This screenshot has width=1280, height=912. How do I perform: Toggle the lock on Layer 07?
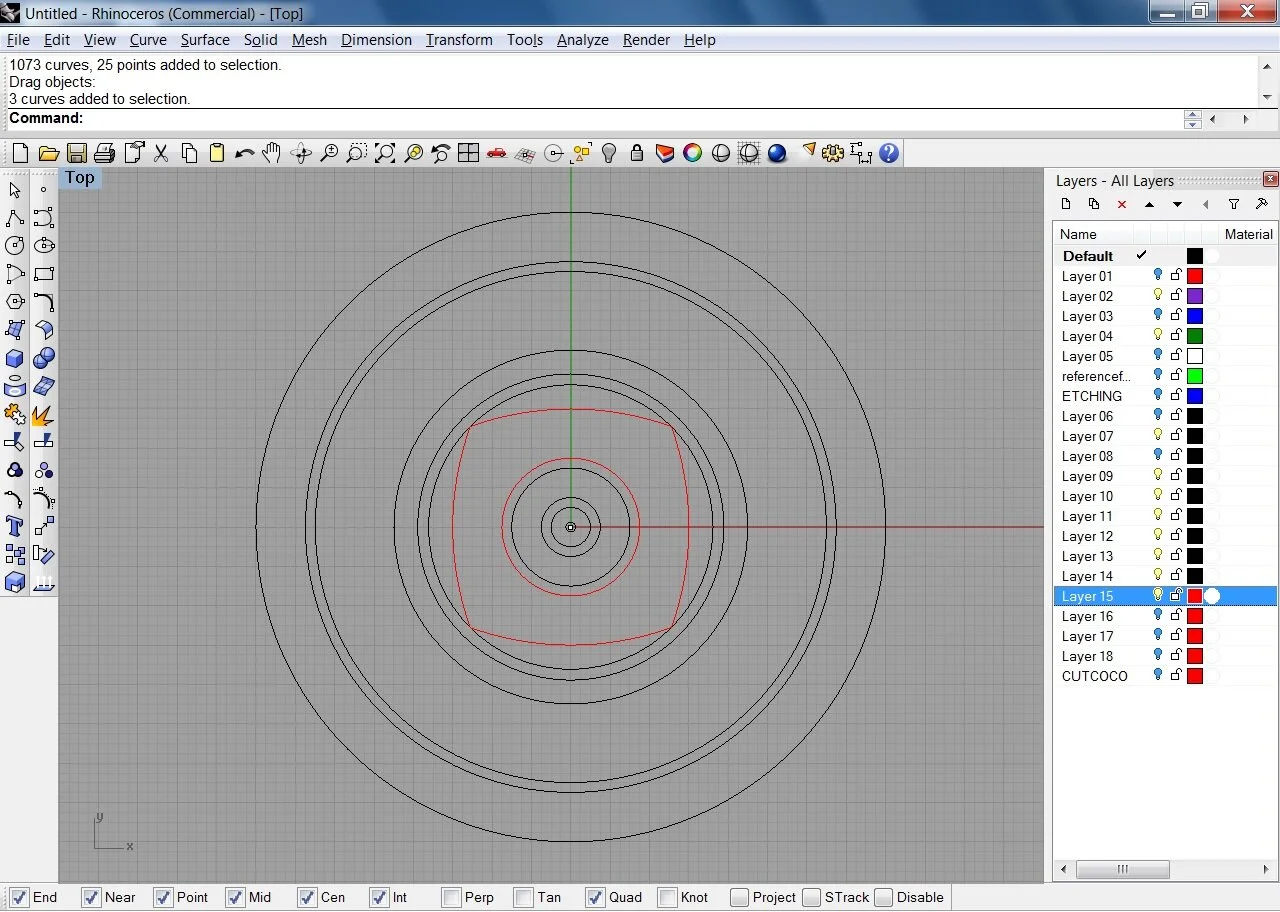coord(1176,436)
